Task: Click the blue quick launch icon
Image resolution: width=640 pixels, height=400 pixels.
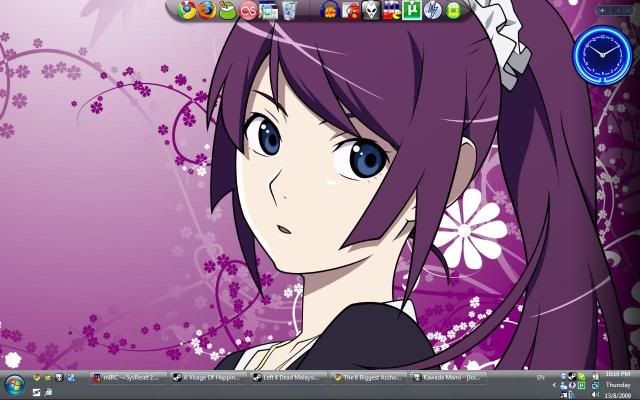Action: point(71,378)
